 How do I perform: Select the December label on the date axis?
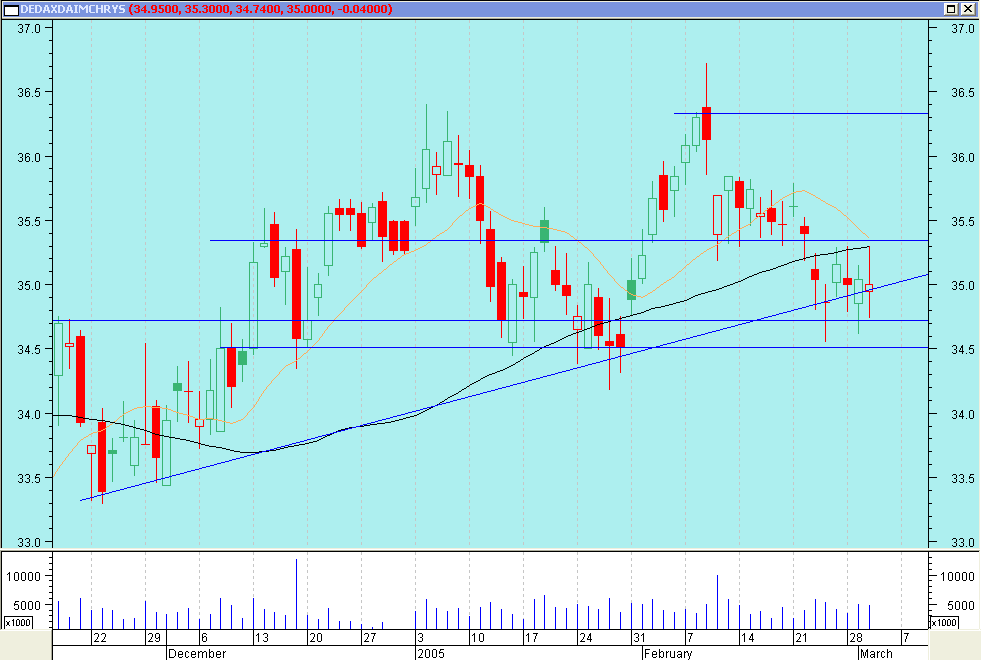point(197,653)
